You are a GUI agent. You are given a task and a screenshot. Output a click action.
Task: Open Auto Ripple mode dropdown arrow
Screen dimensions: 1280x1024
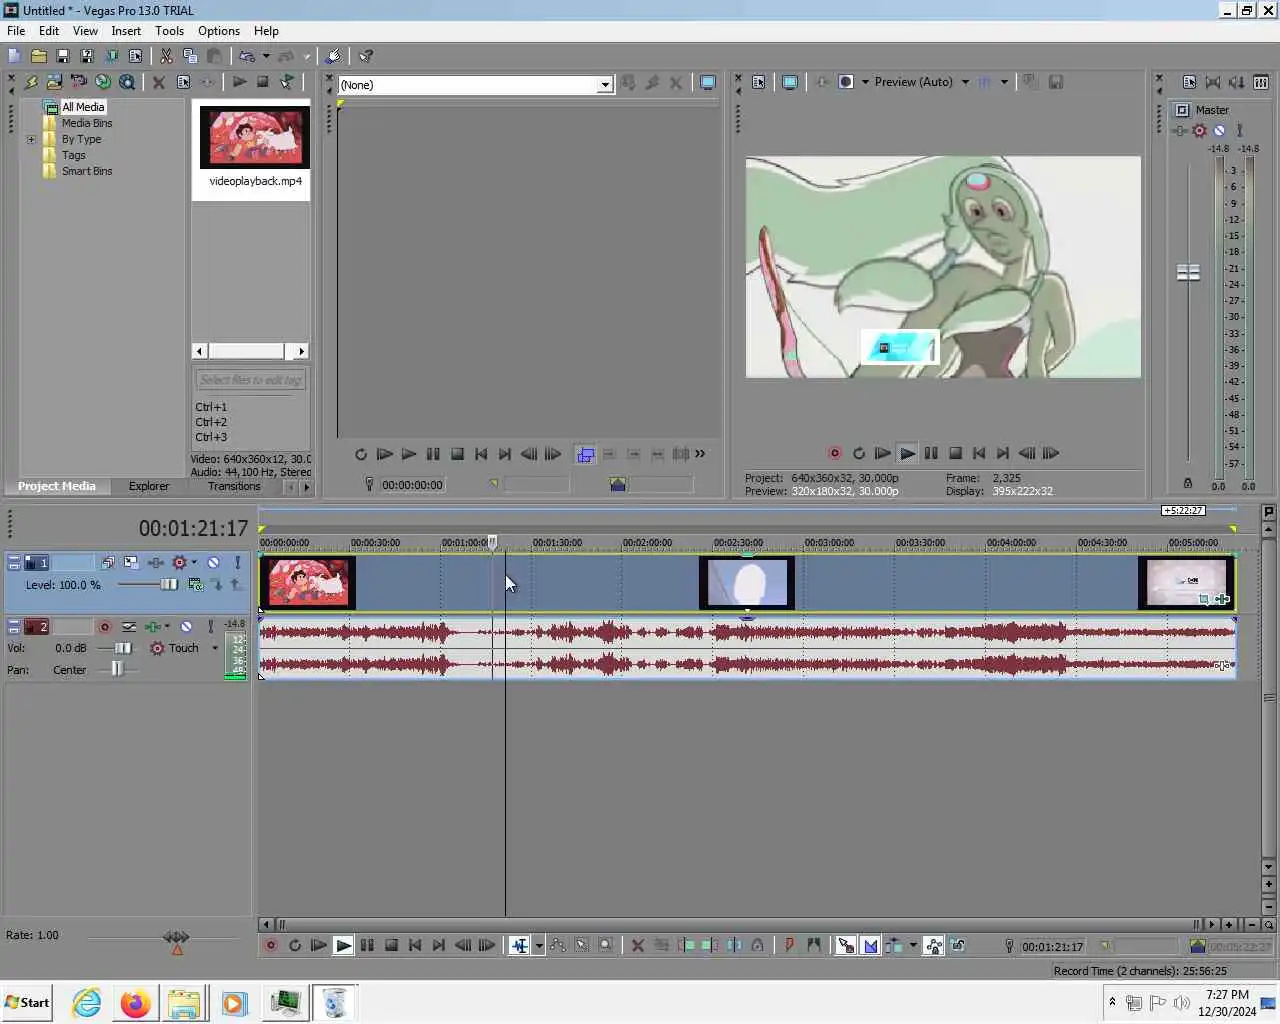913,945
